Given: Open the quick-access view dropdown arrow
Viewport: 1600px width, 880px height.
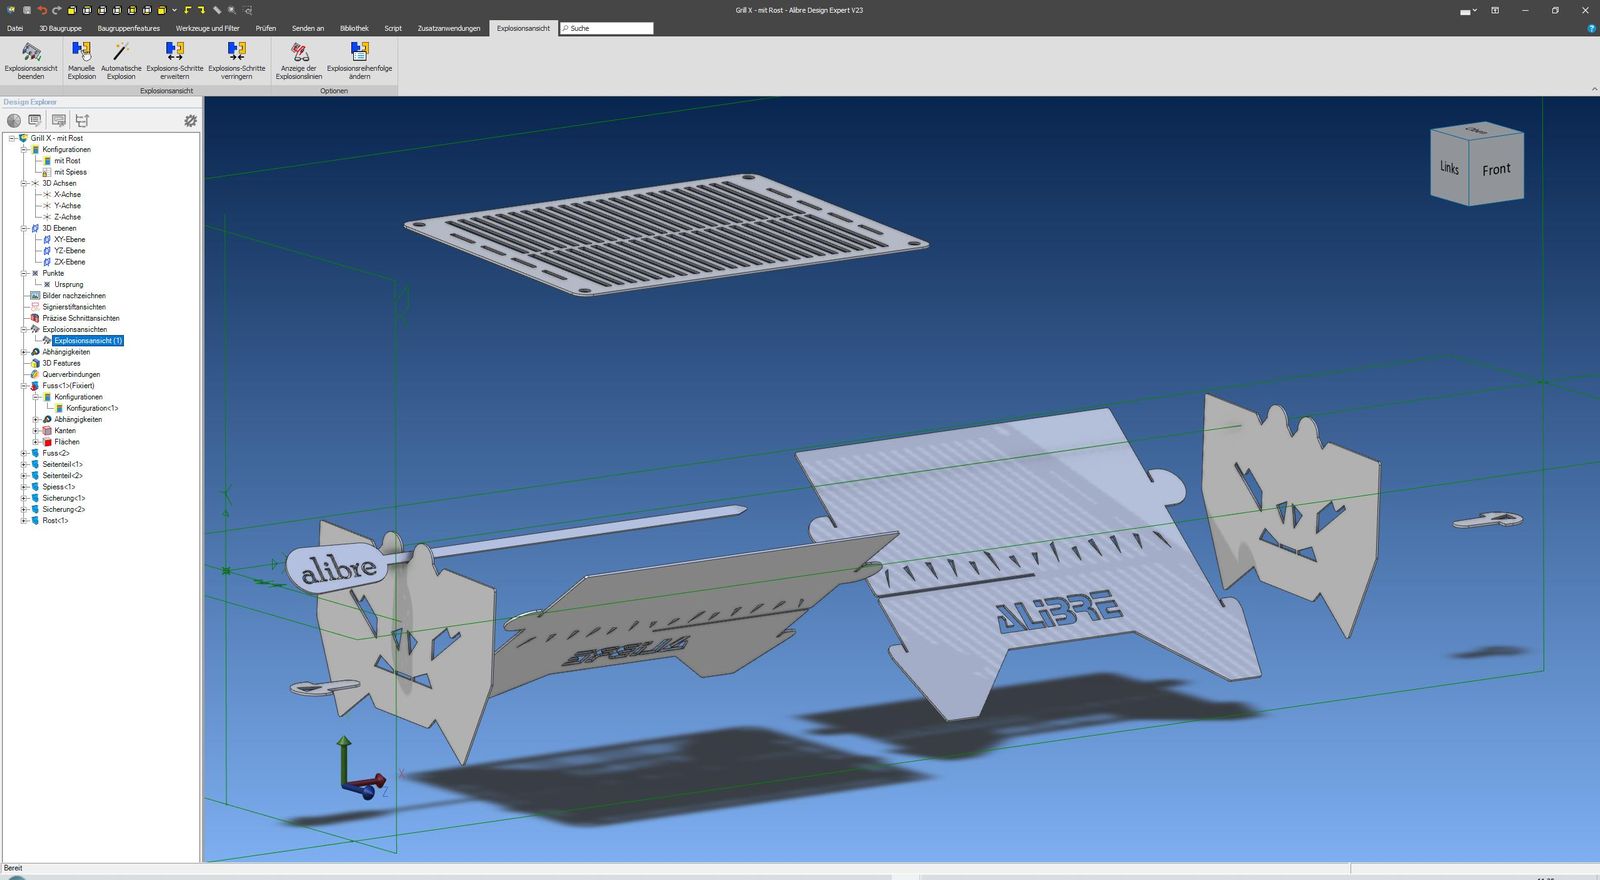Looking at the screenshot, I should [175, 10].
